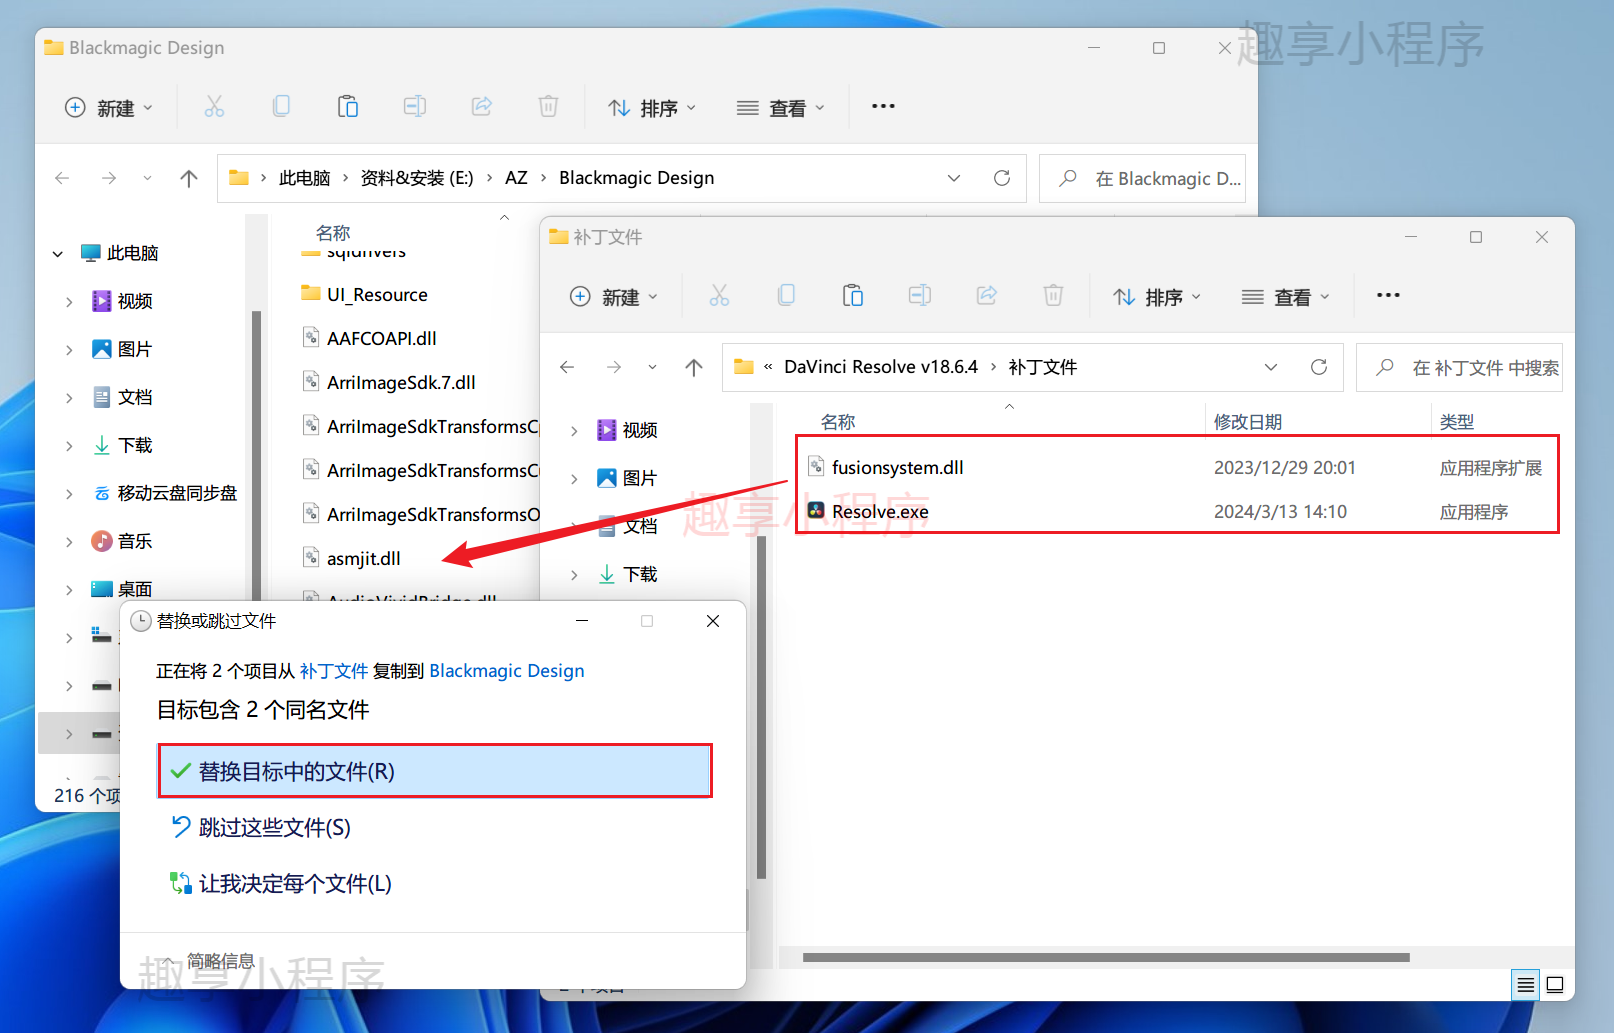
Task: Click 资料&安装 (E:) breadcrumb
Action: coord(417,178)
